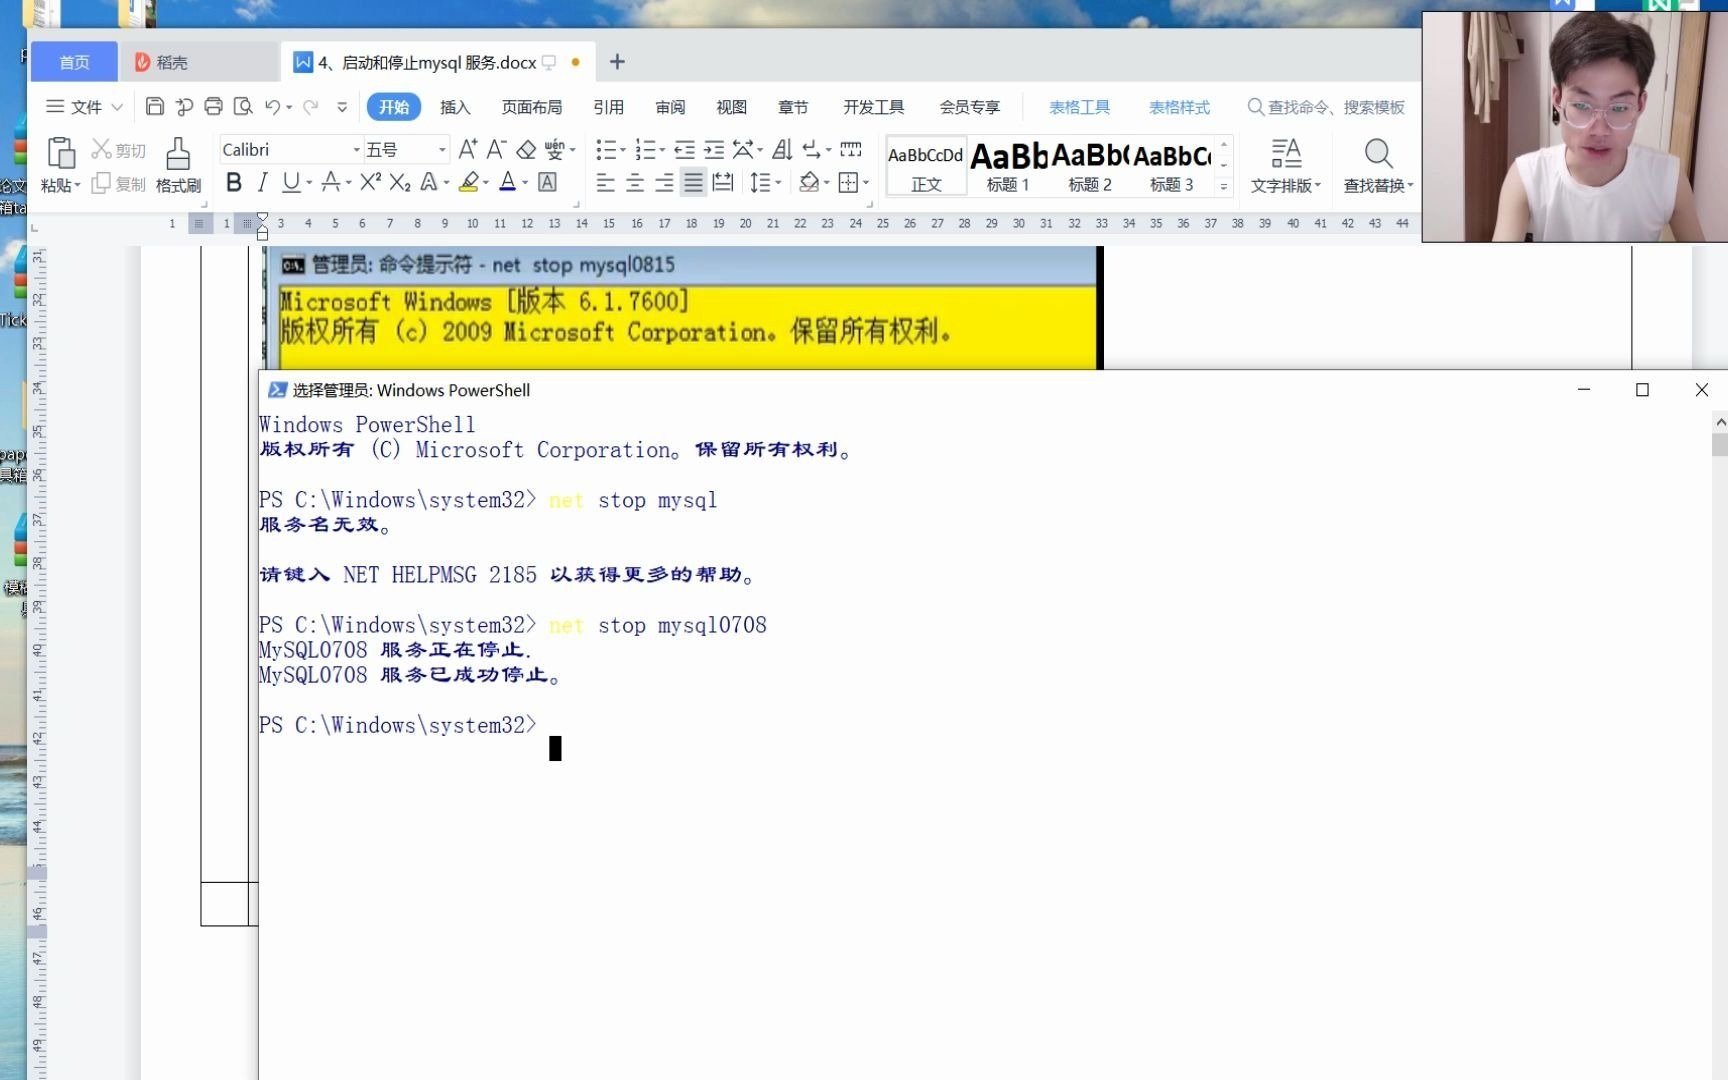Click the ruler tab stop icon in paragraph group

point(851,149)
